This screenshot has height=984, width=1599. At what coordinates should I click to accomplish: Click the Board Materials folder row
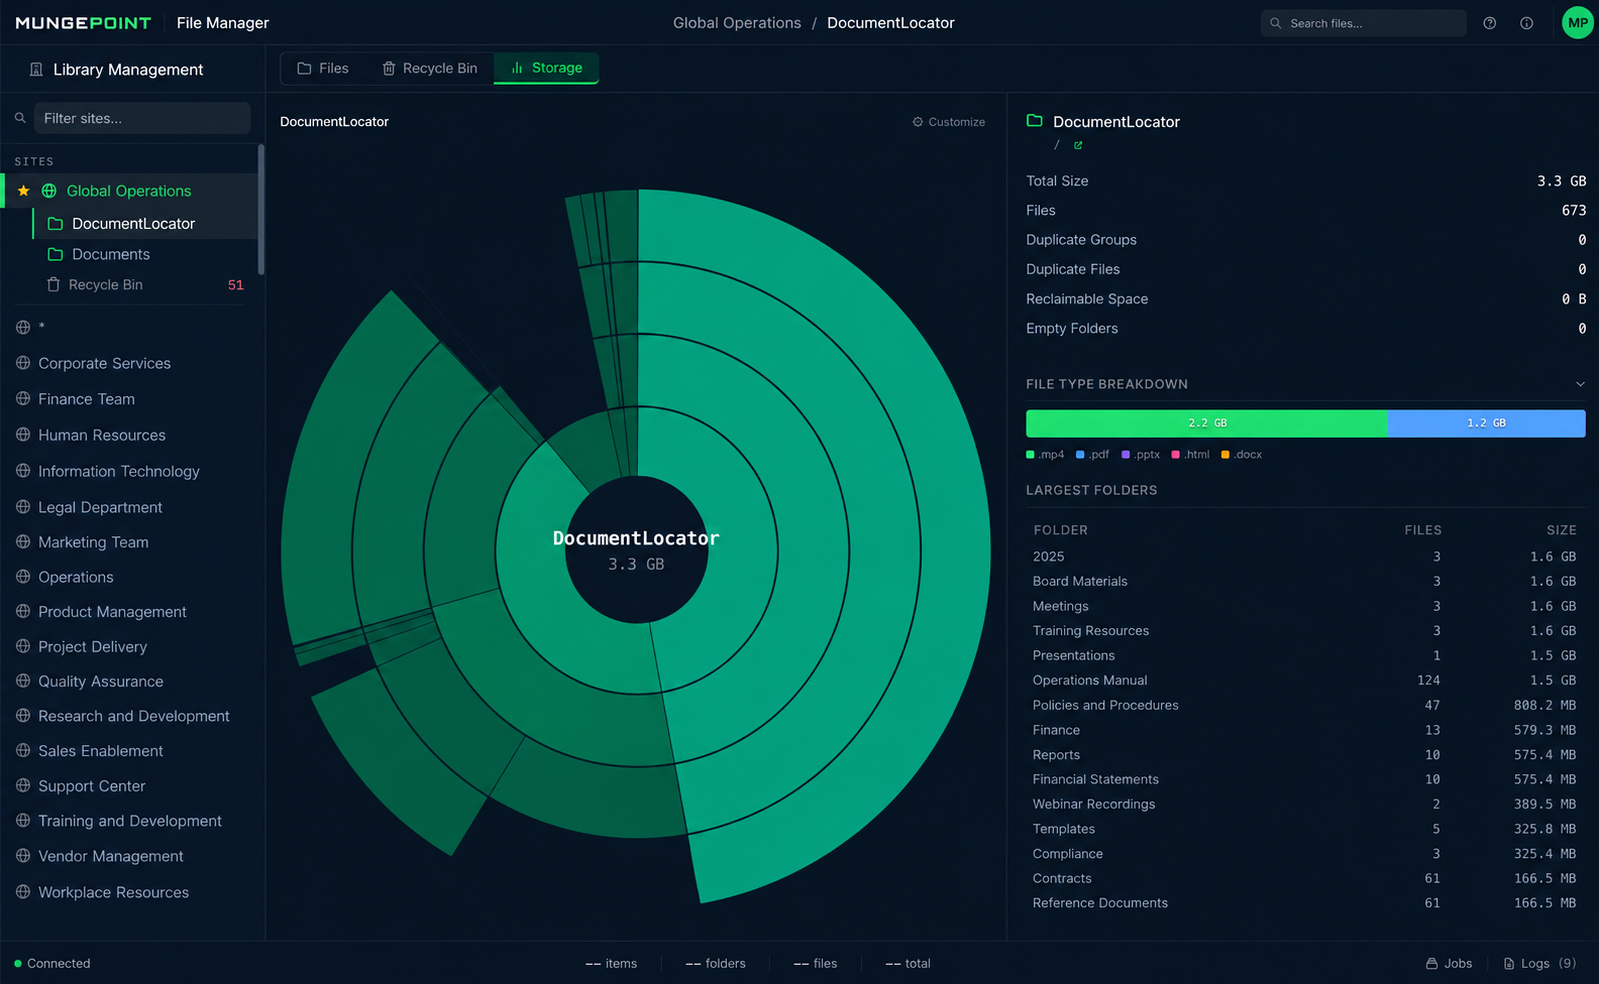1305,581
